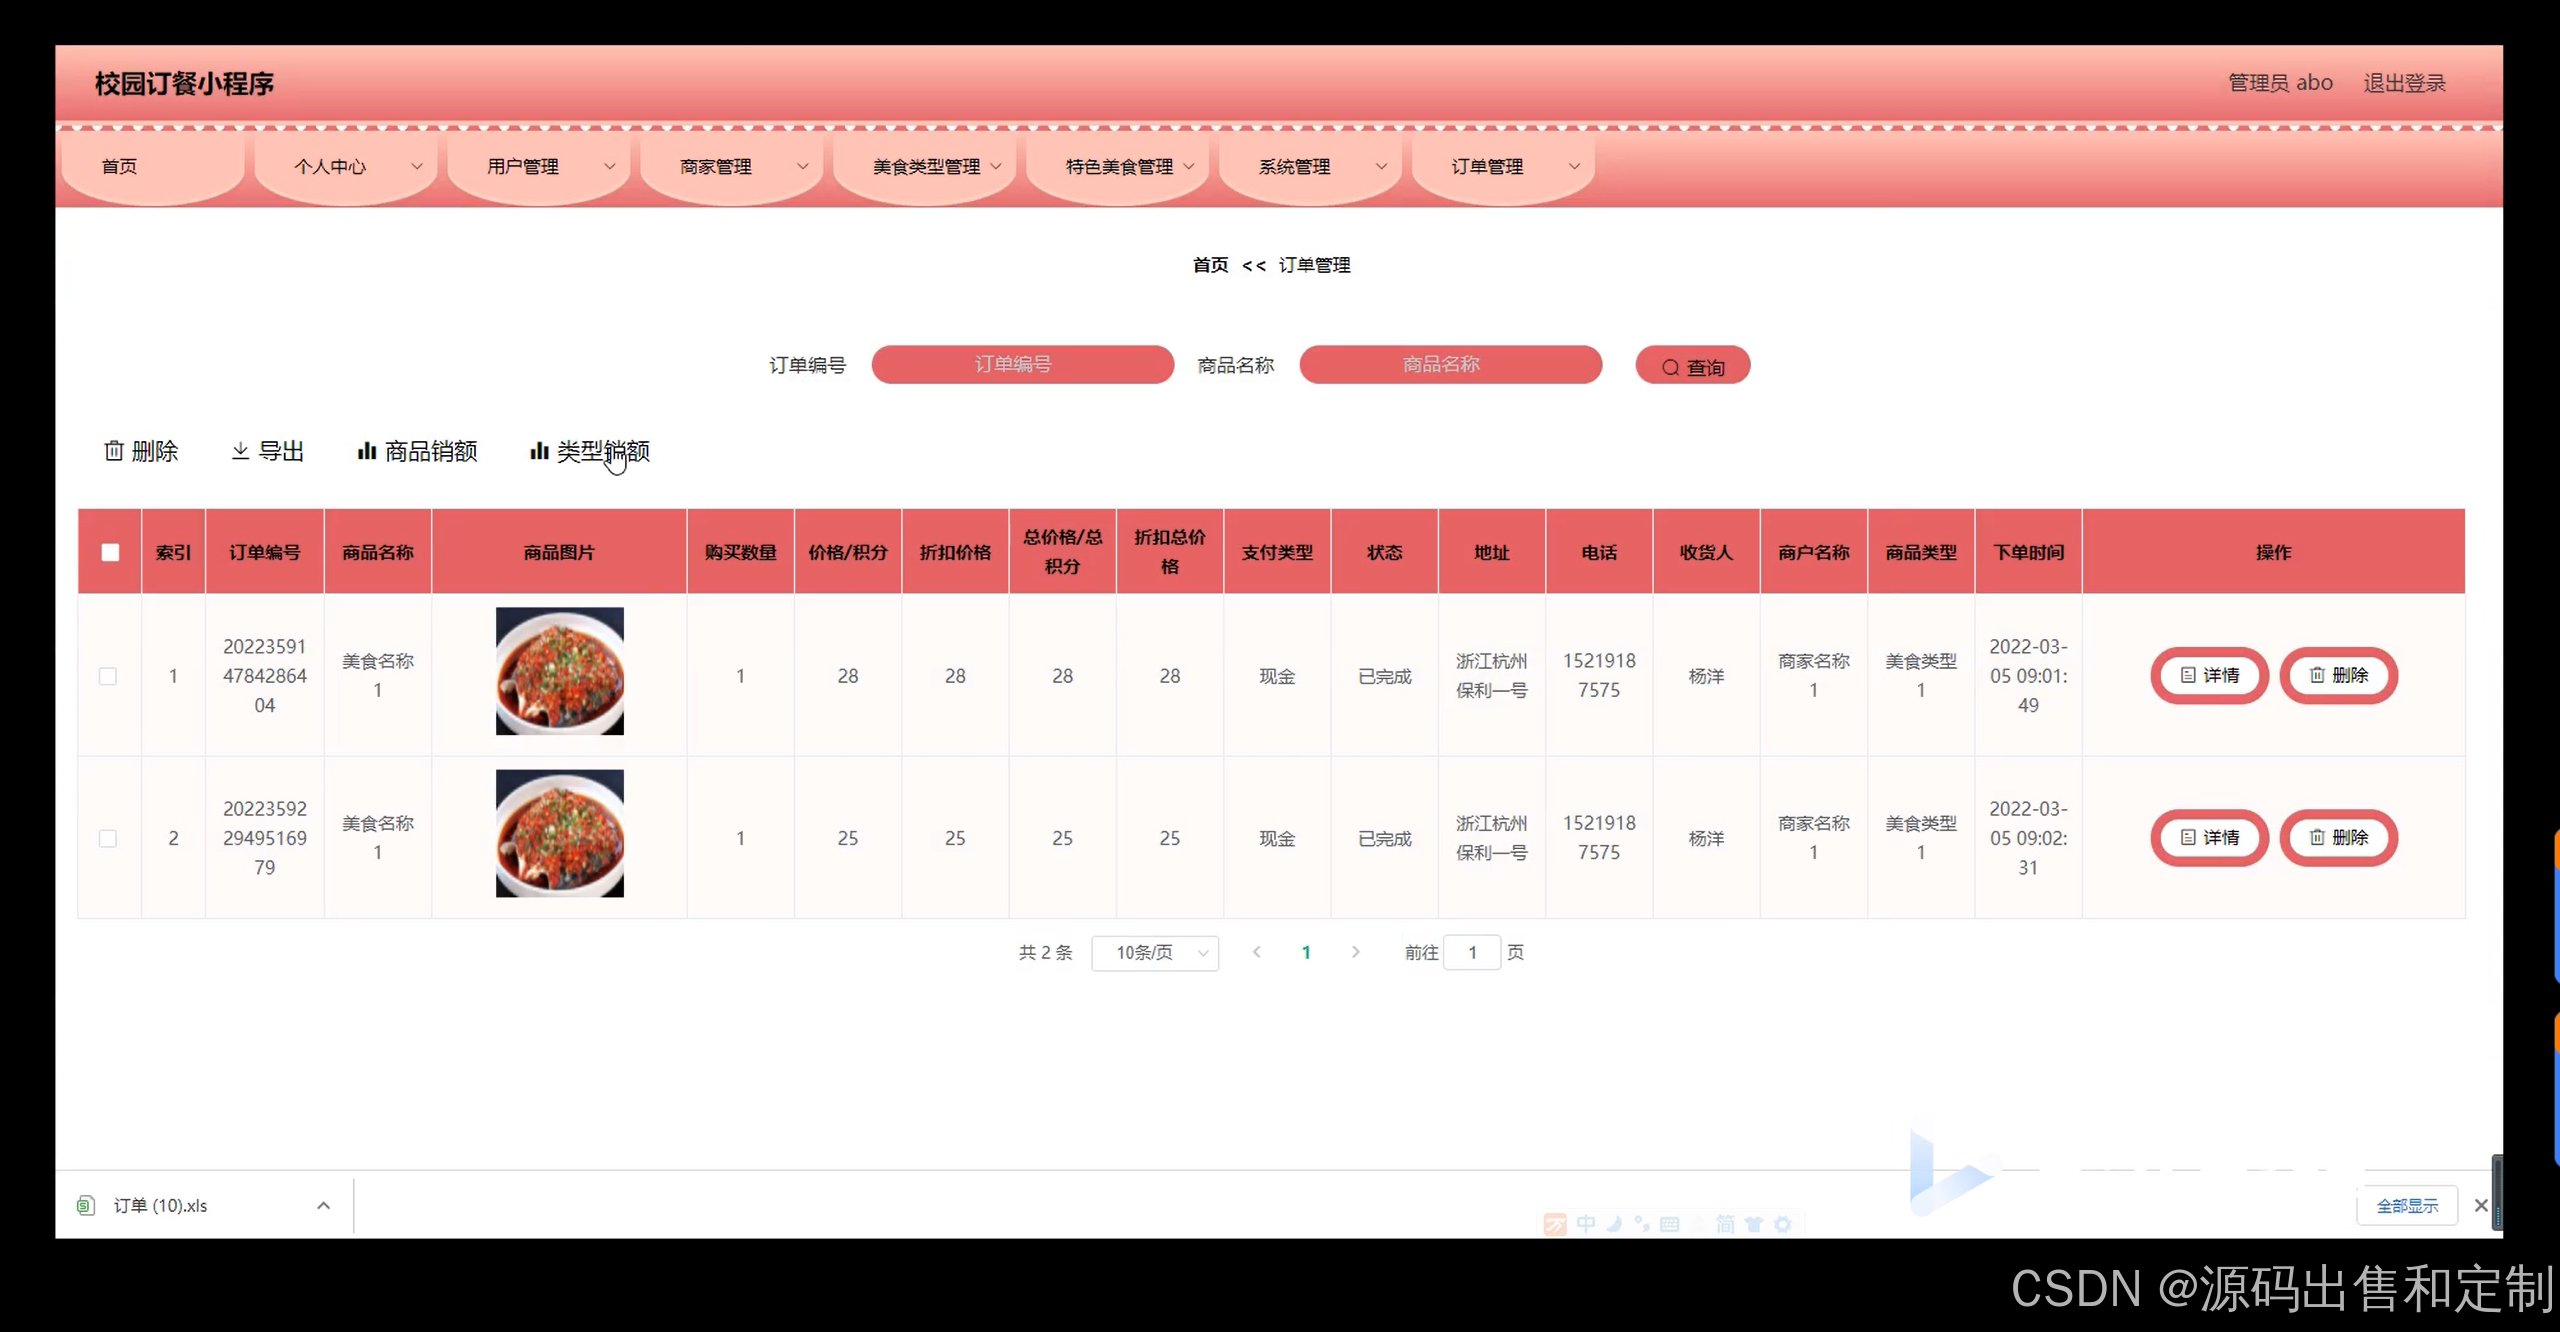Expand the download item options chevron
This screenshot has width=2560, height=1332.
[x=323, y=1205]
